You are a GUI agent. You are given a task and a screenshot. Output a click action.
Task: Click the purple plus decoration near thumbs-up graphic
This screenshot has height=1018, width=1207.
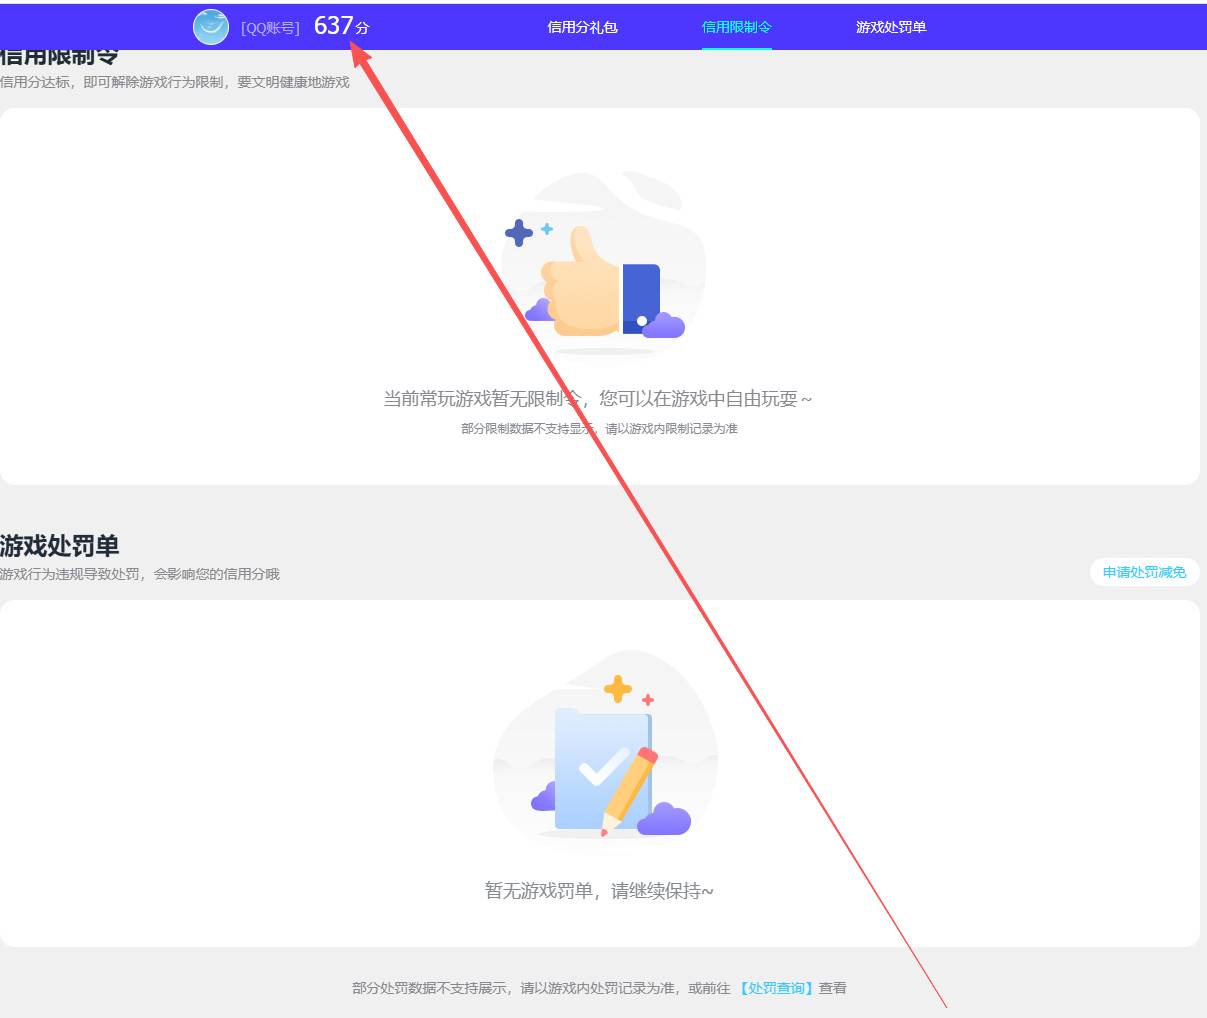pyautogui.click(x=519, y=232)
